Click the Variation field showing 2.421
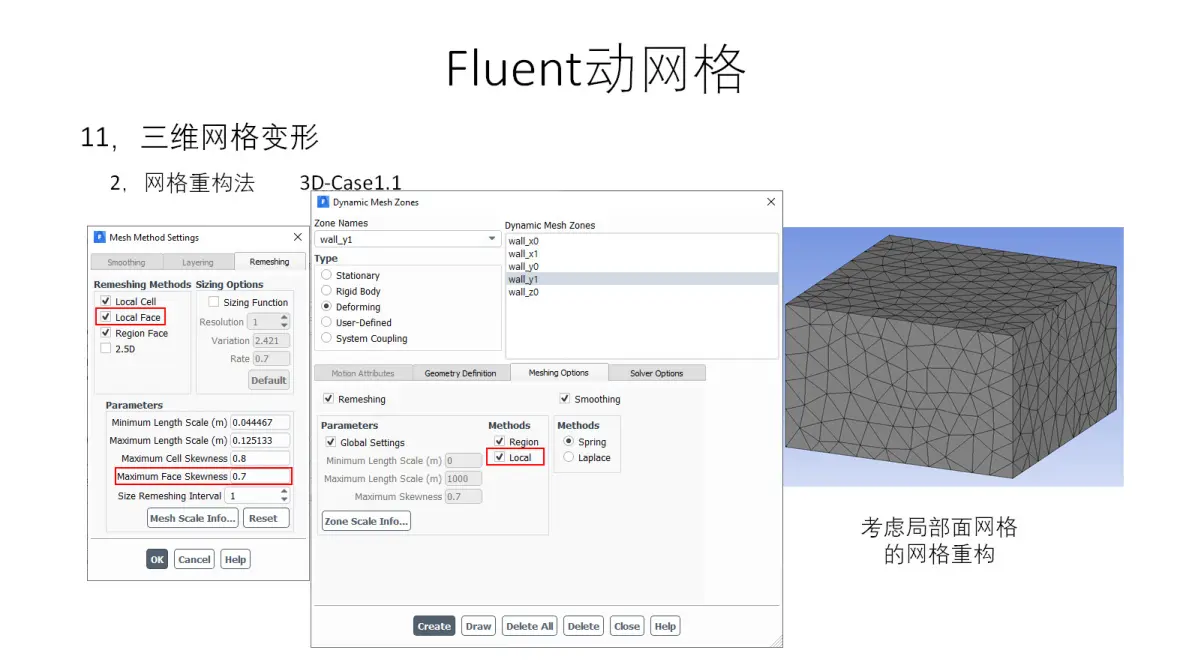 point(271,340)
